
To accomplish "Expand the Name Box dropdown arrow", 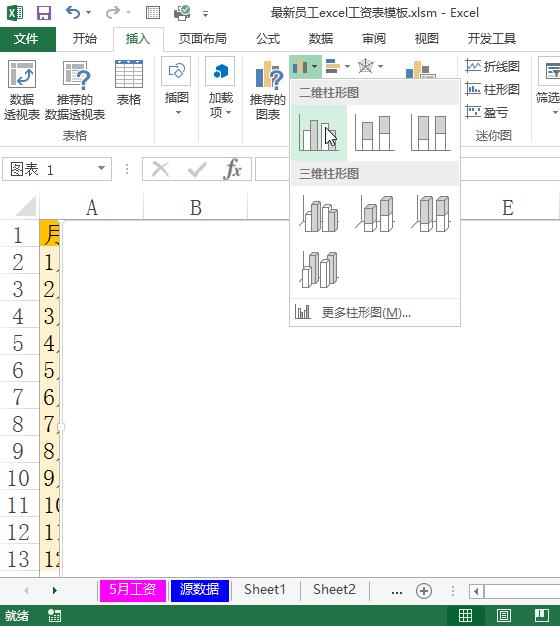I will coord(101,169).
